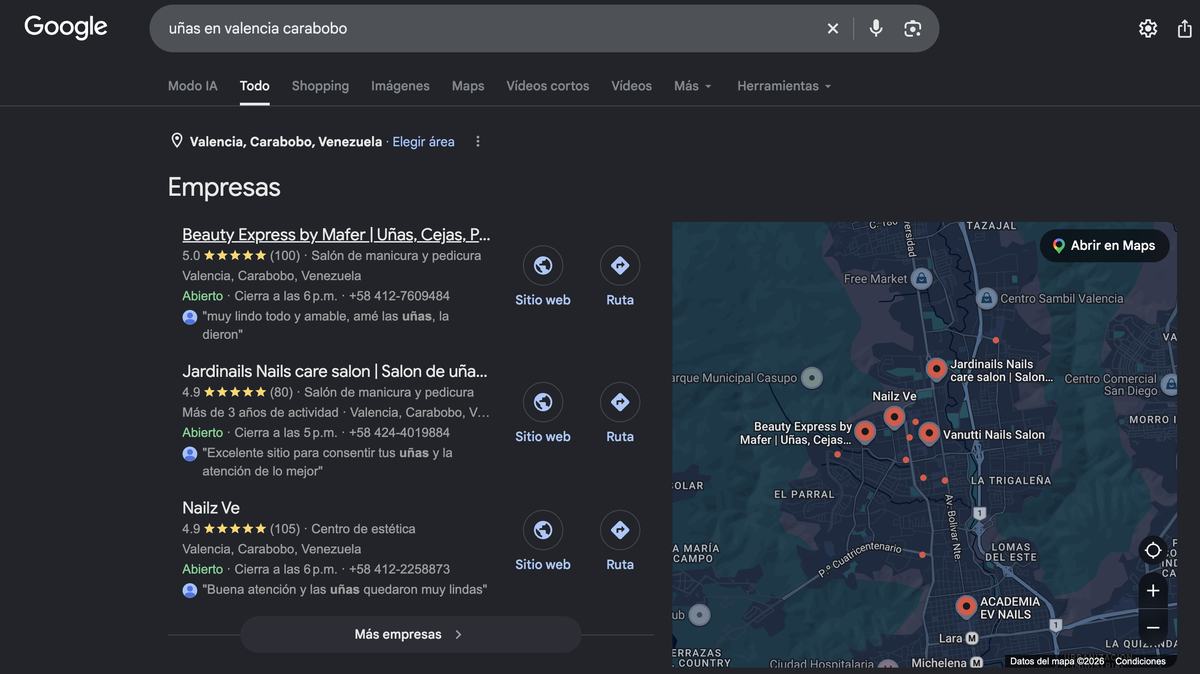This screenshot has height=674, width=1200.
Task: Click the Google logo
Action: coord(66,28)
